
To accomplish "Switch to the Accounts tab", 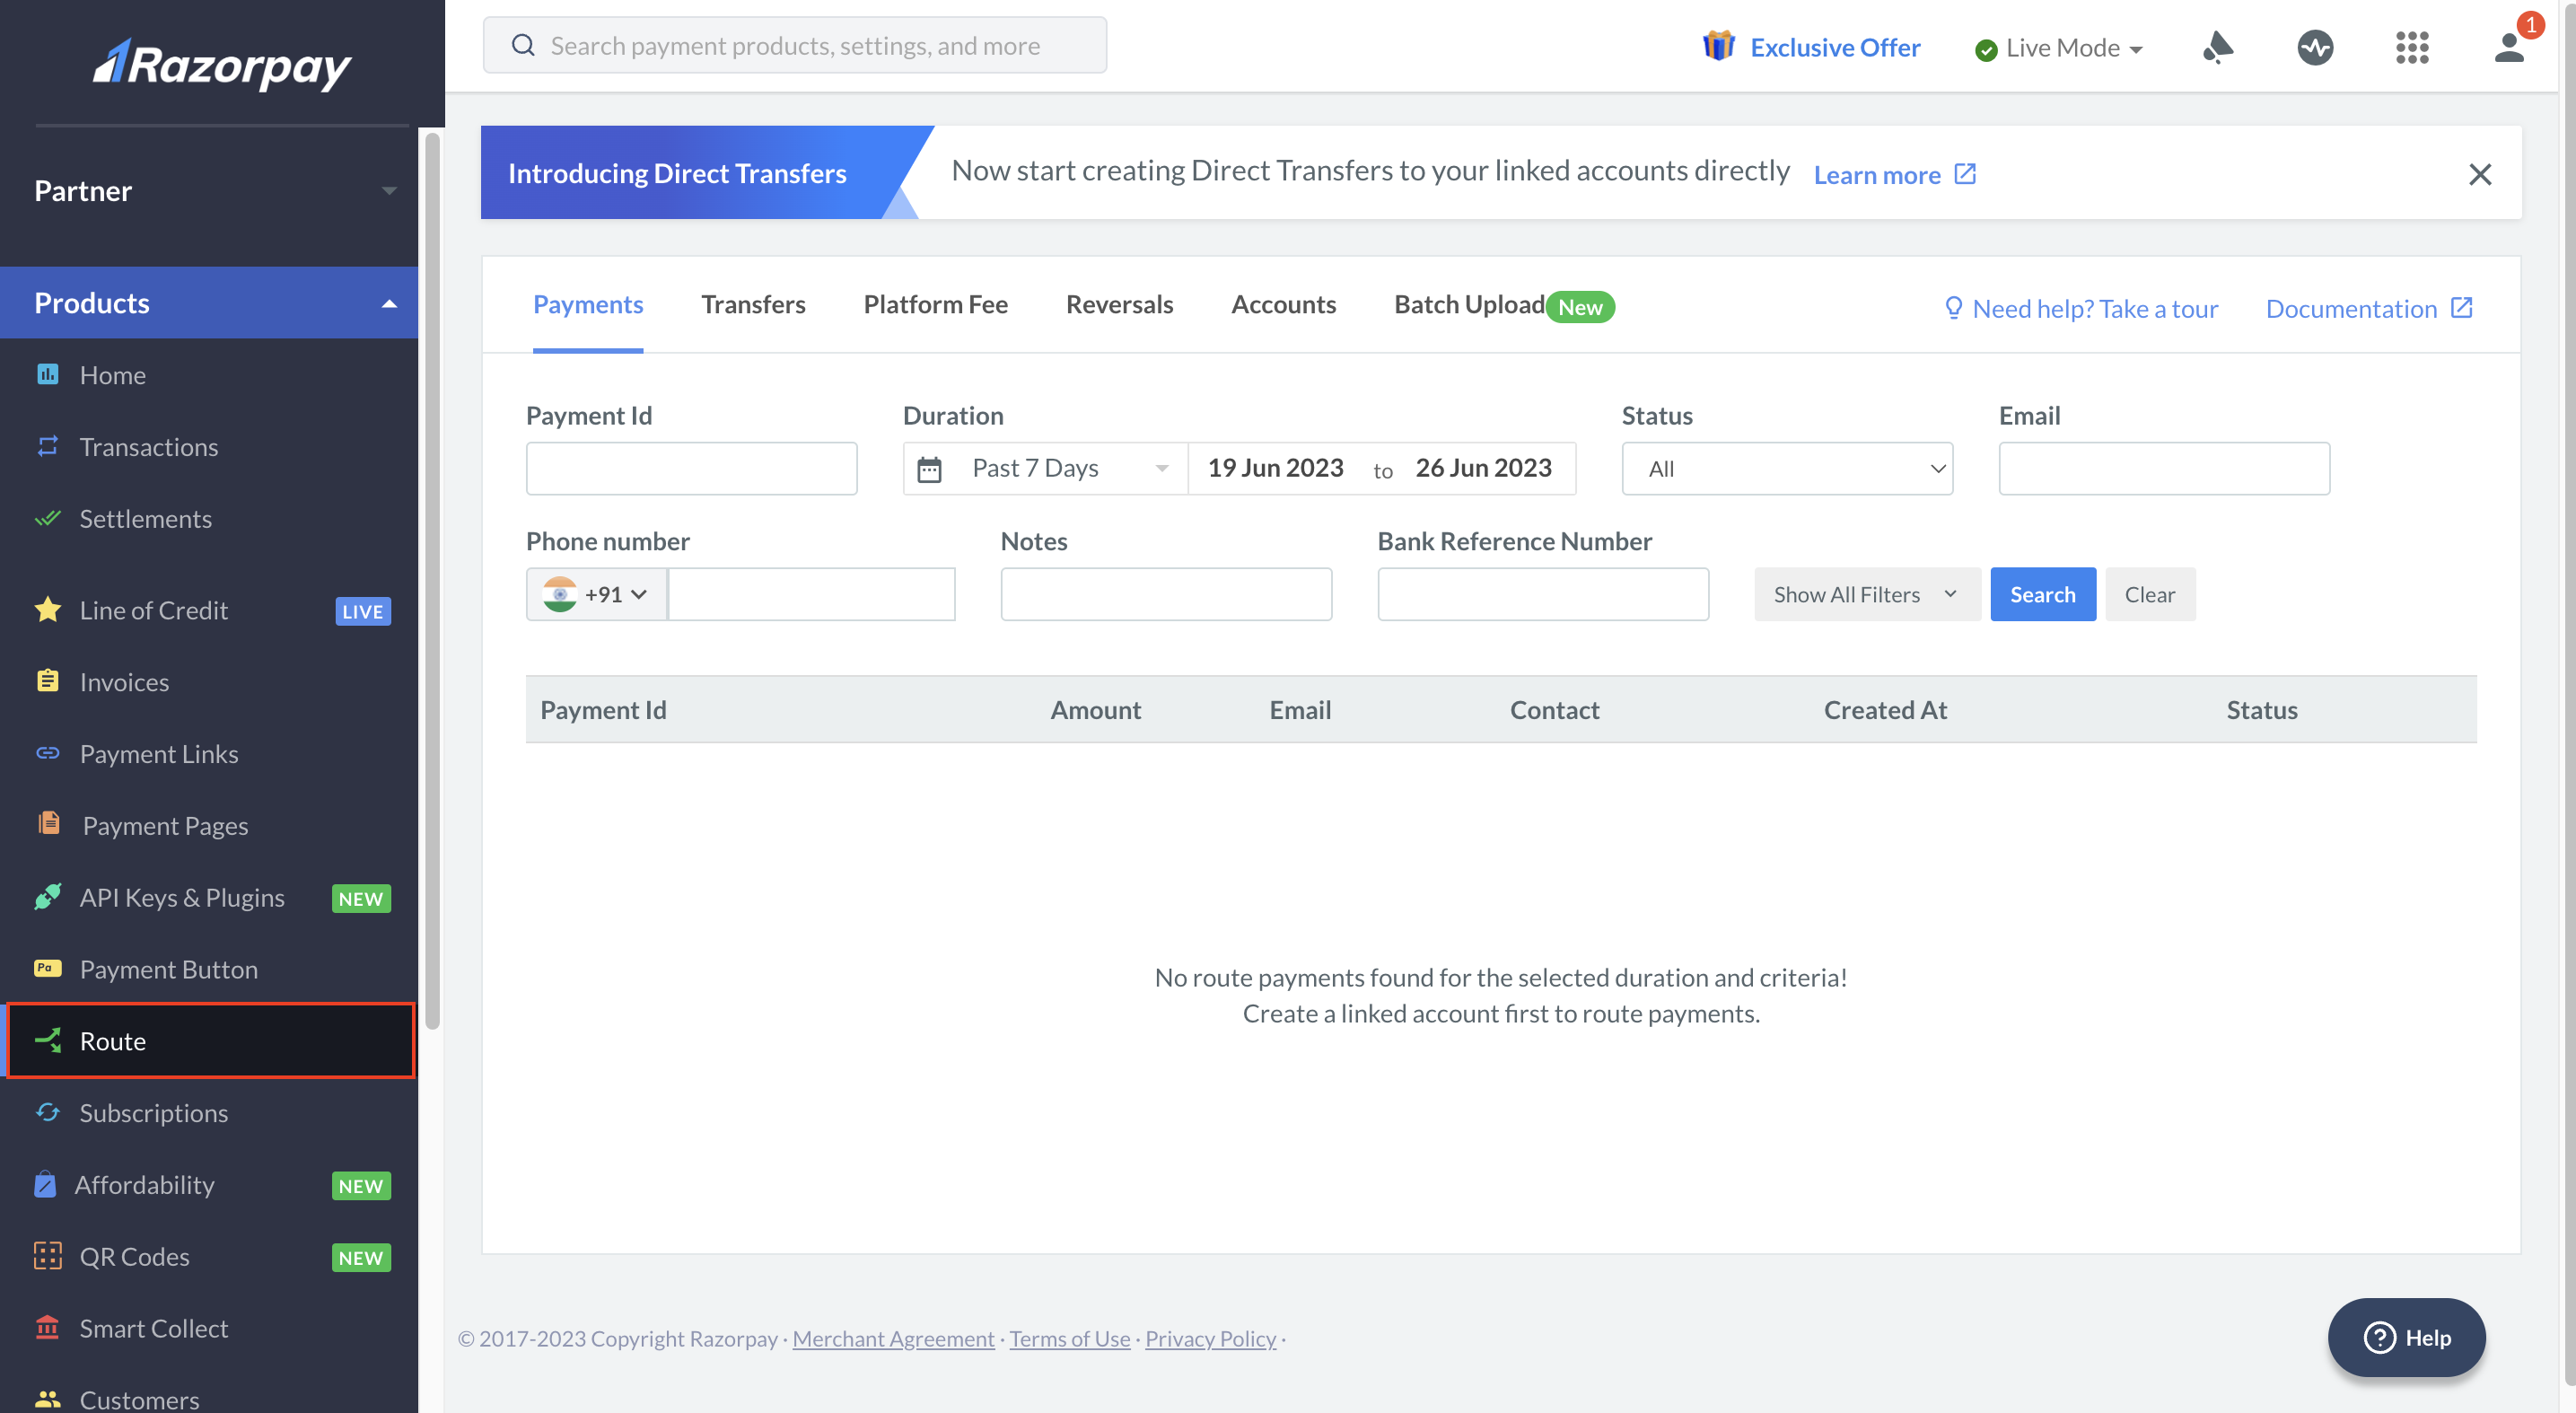I will [x=1283, y=304].
